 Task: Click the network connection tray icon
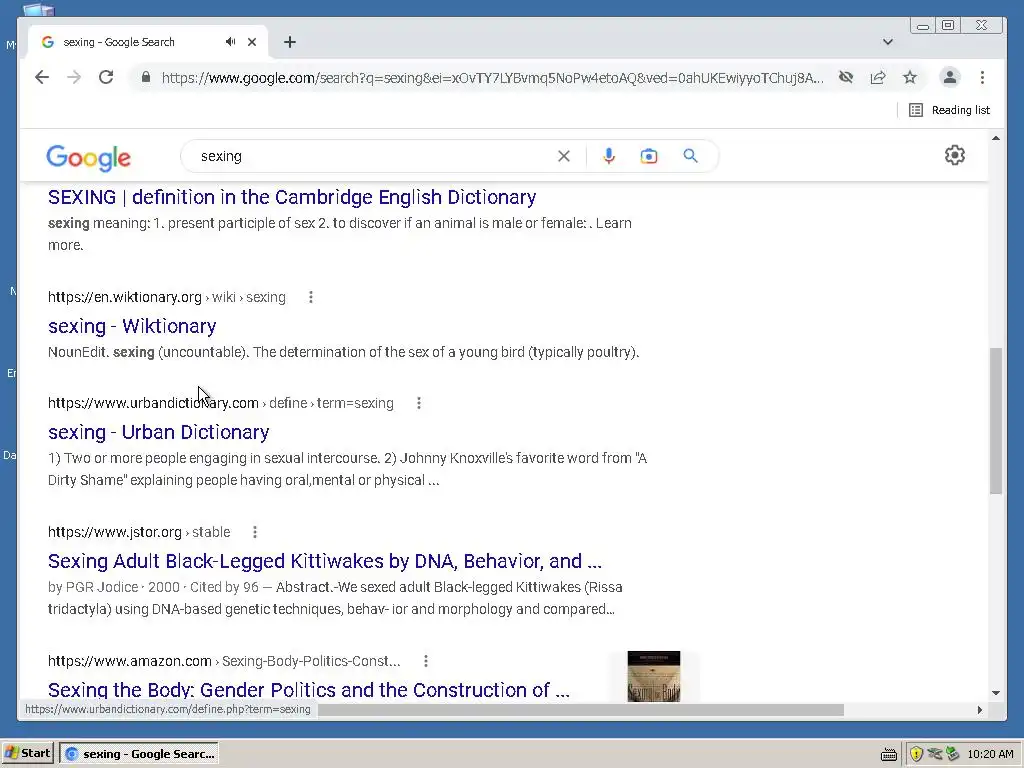935,754
